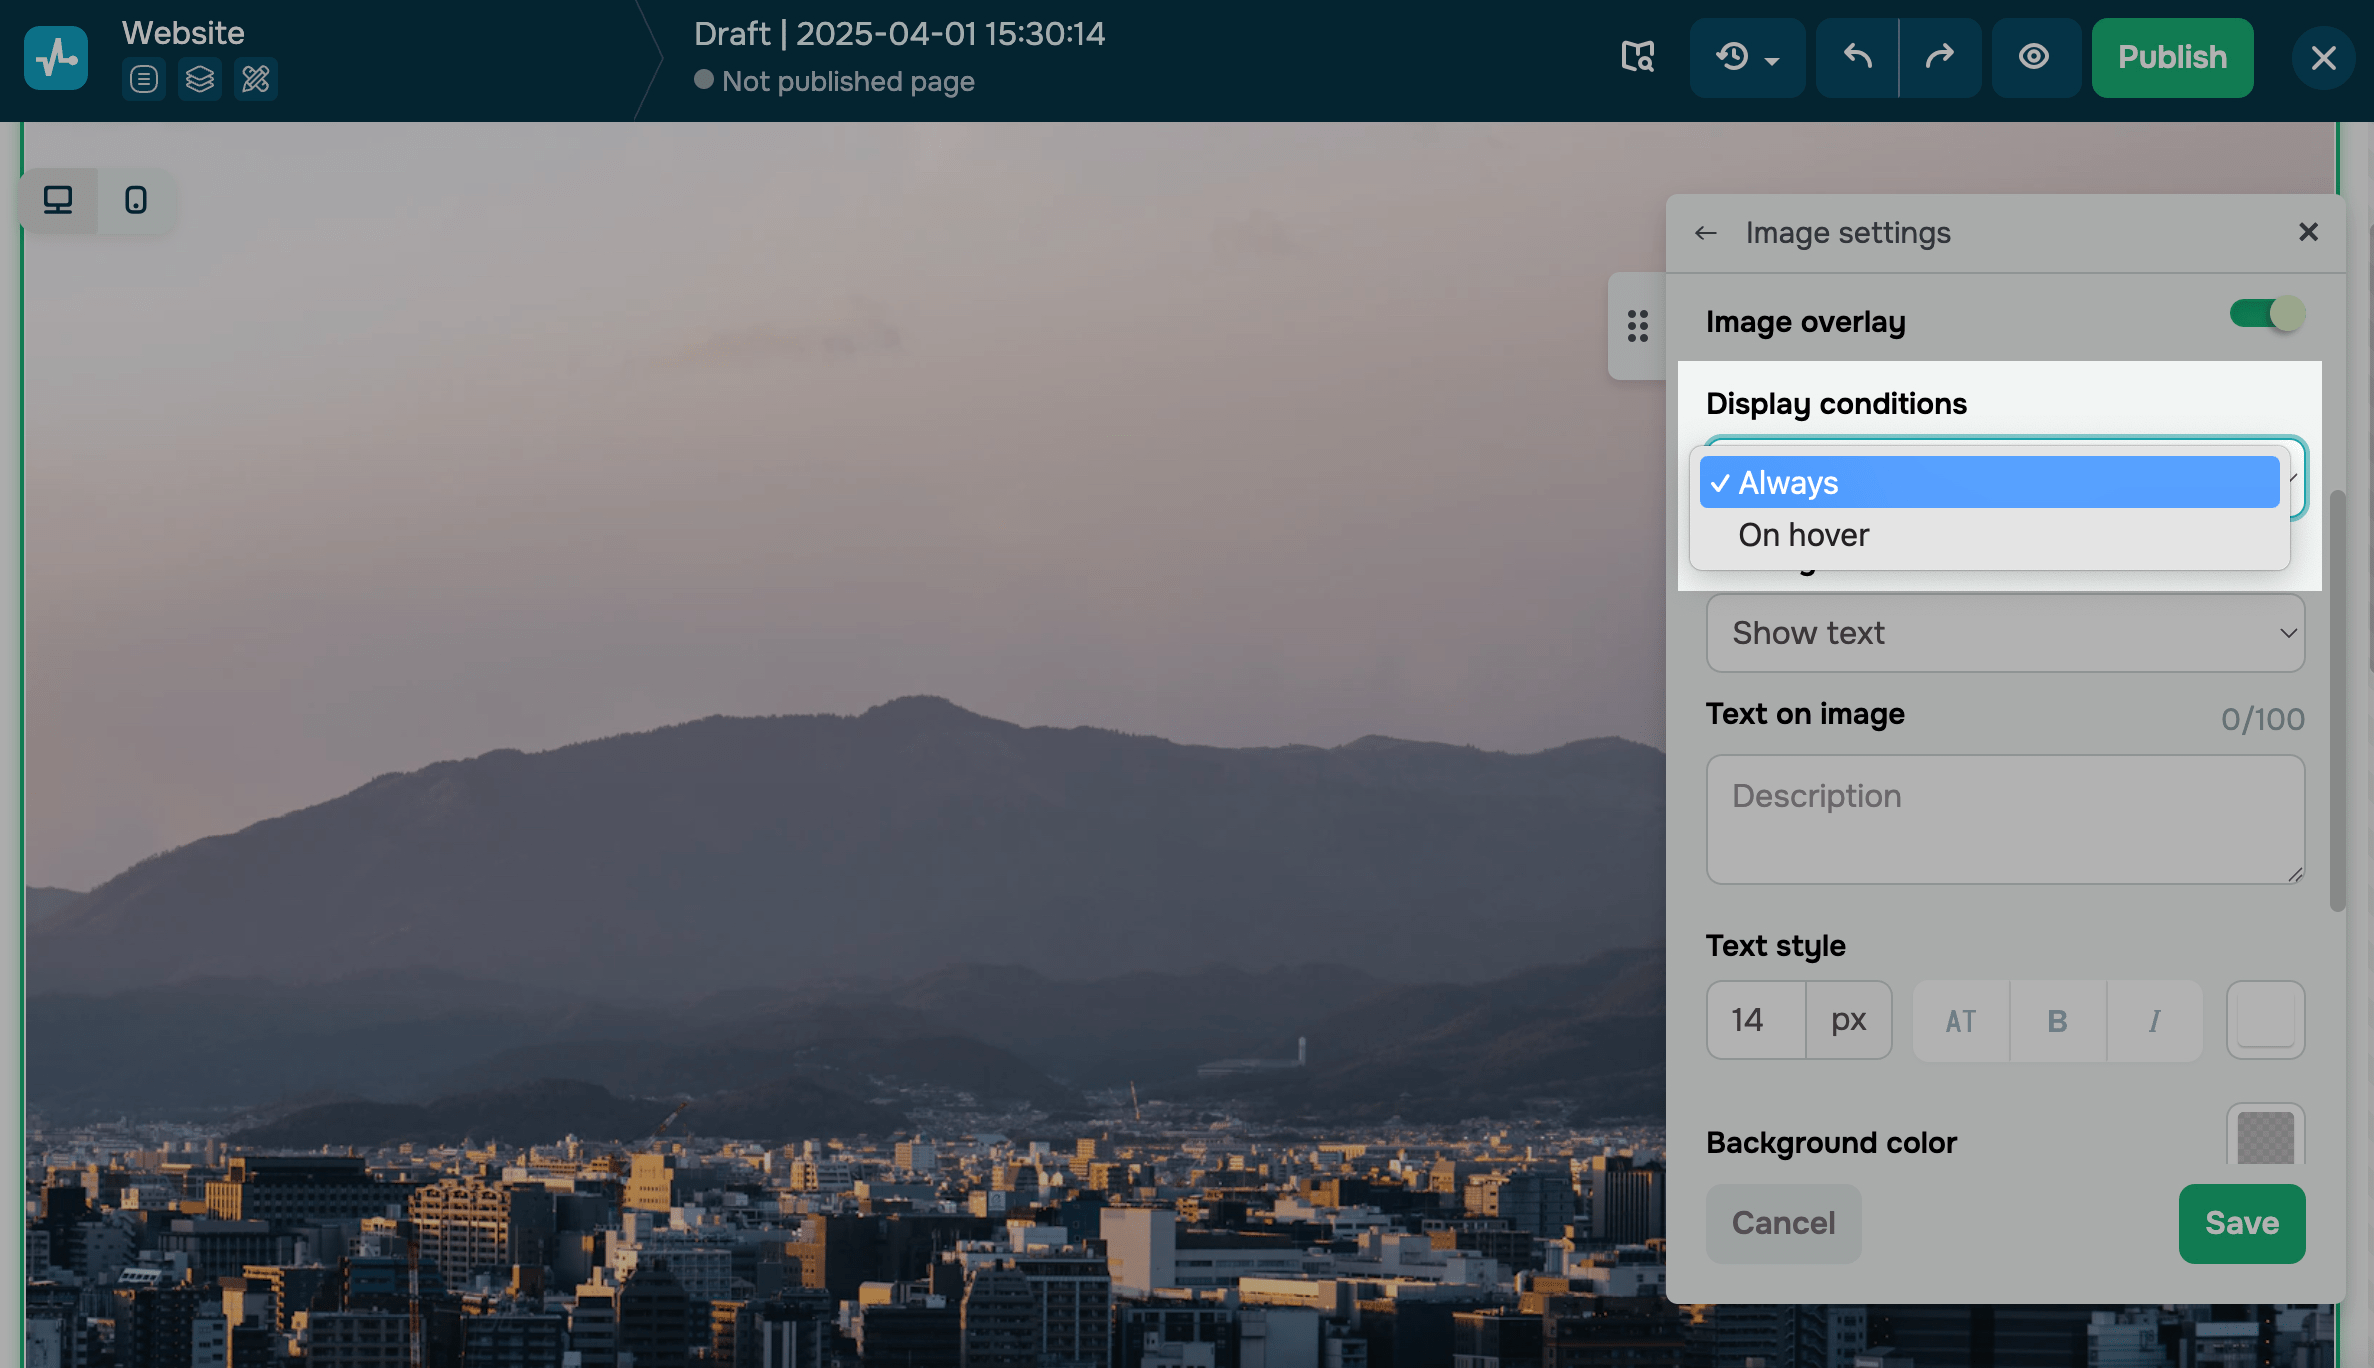Click the green Save button

coord(2241,1223)
